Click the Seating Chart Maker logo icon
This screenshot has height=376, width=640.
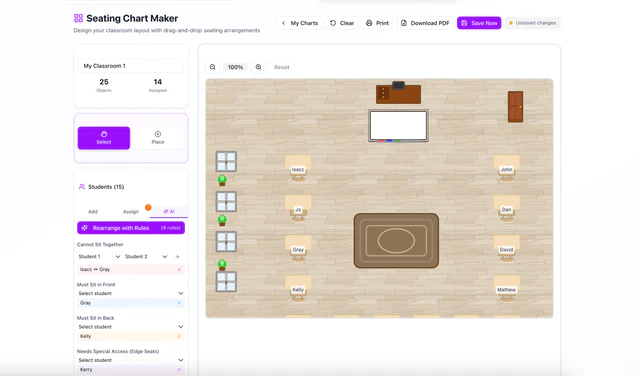(78, 18)
